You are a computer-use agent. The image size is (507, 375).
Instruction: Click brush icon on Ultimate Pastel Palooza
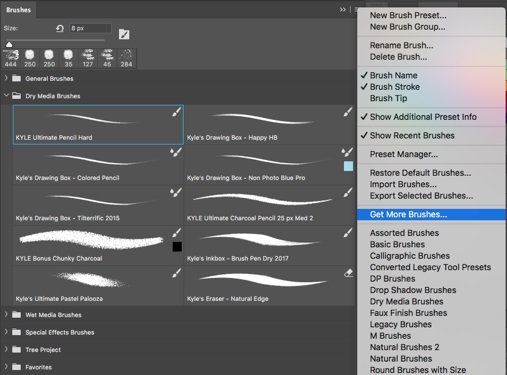point(177,273)
